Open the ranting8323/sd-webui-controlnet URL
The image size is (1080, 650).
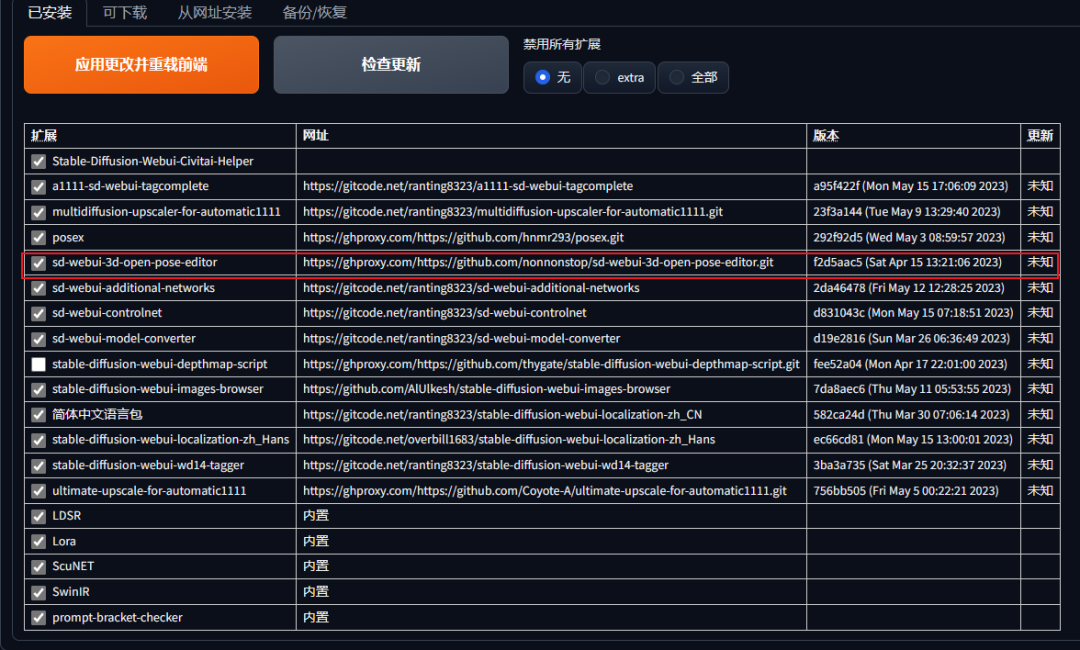click(444, 313)
